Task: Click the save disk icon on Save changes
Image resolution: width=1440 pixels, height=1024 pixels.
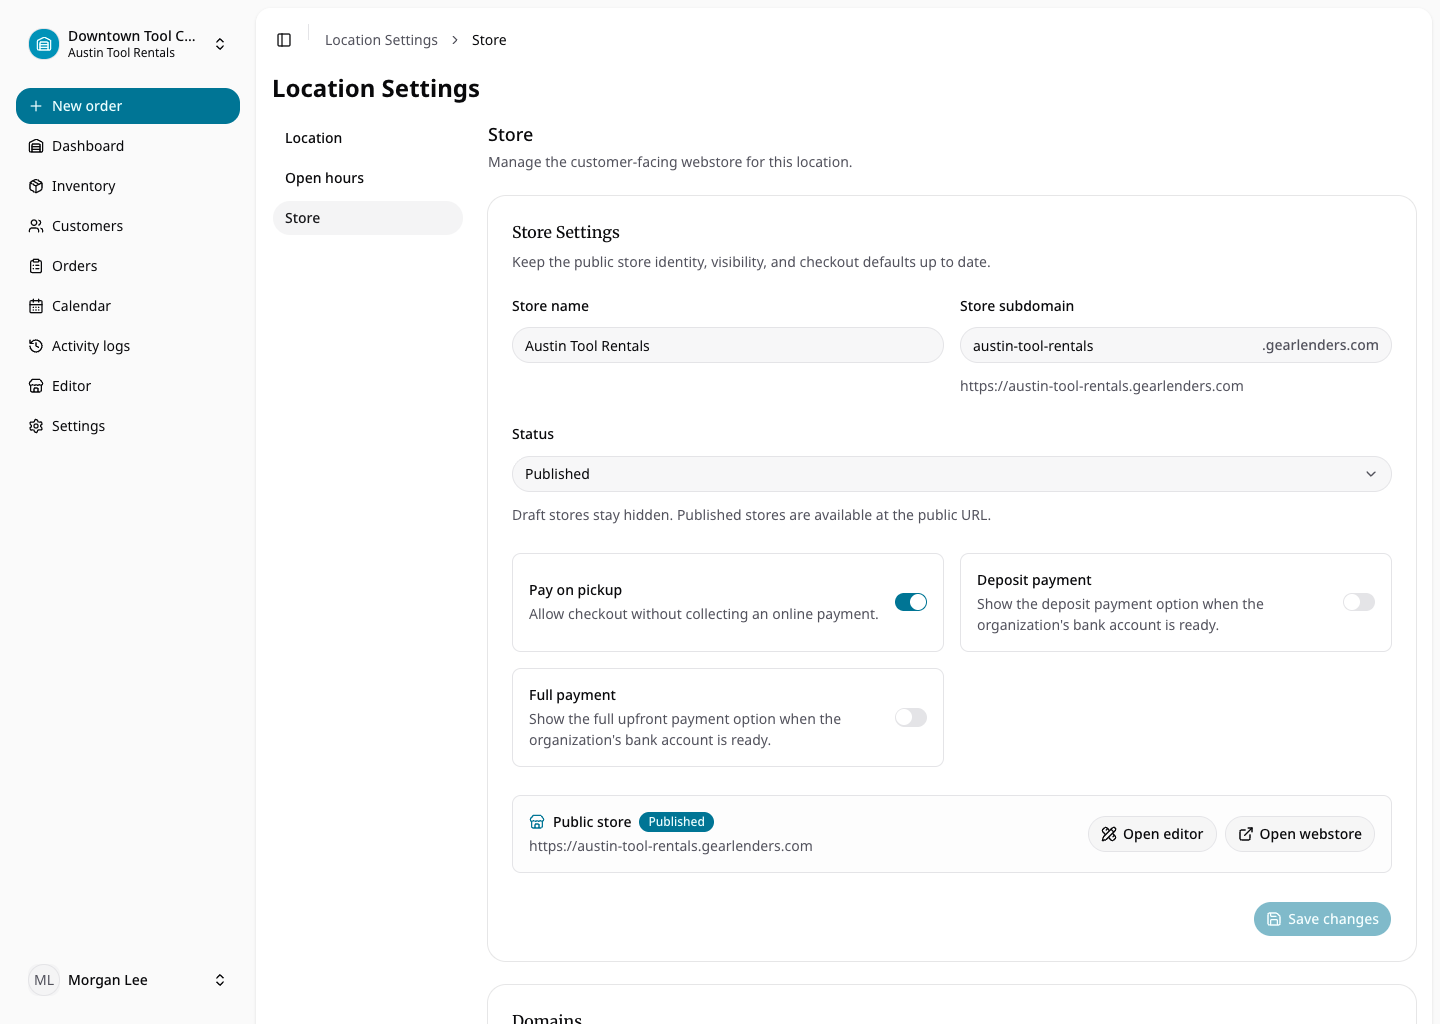Action: [x=1274, y=919]
